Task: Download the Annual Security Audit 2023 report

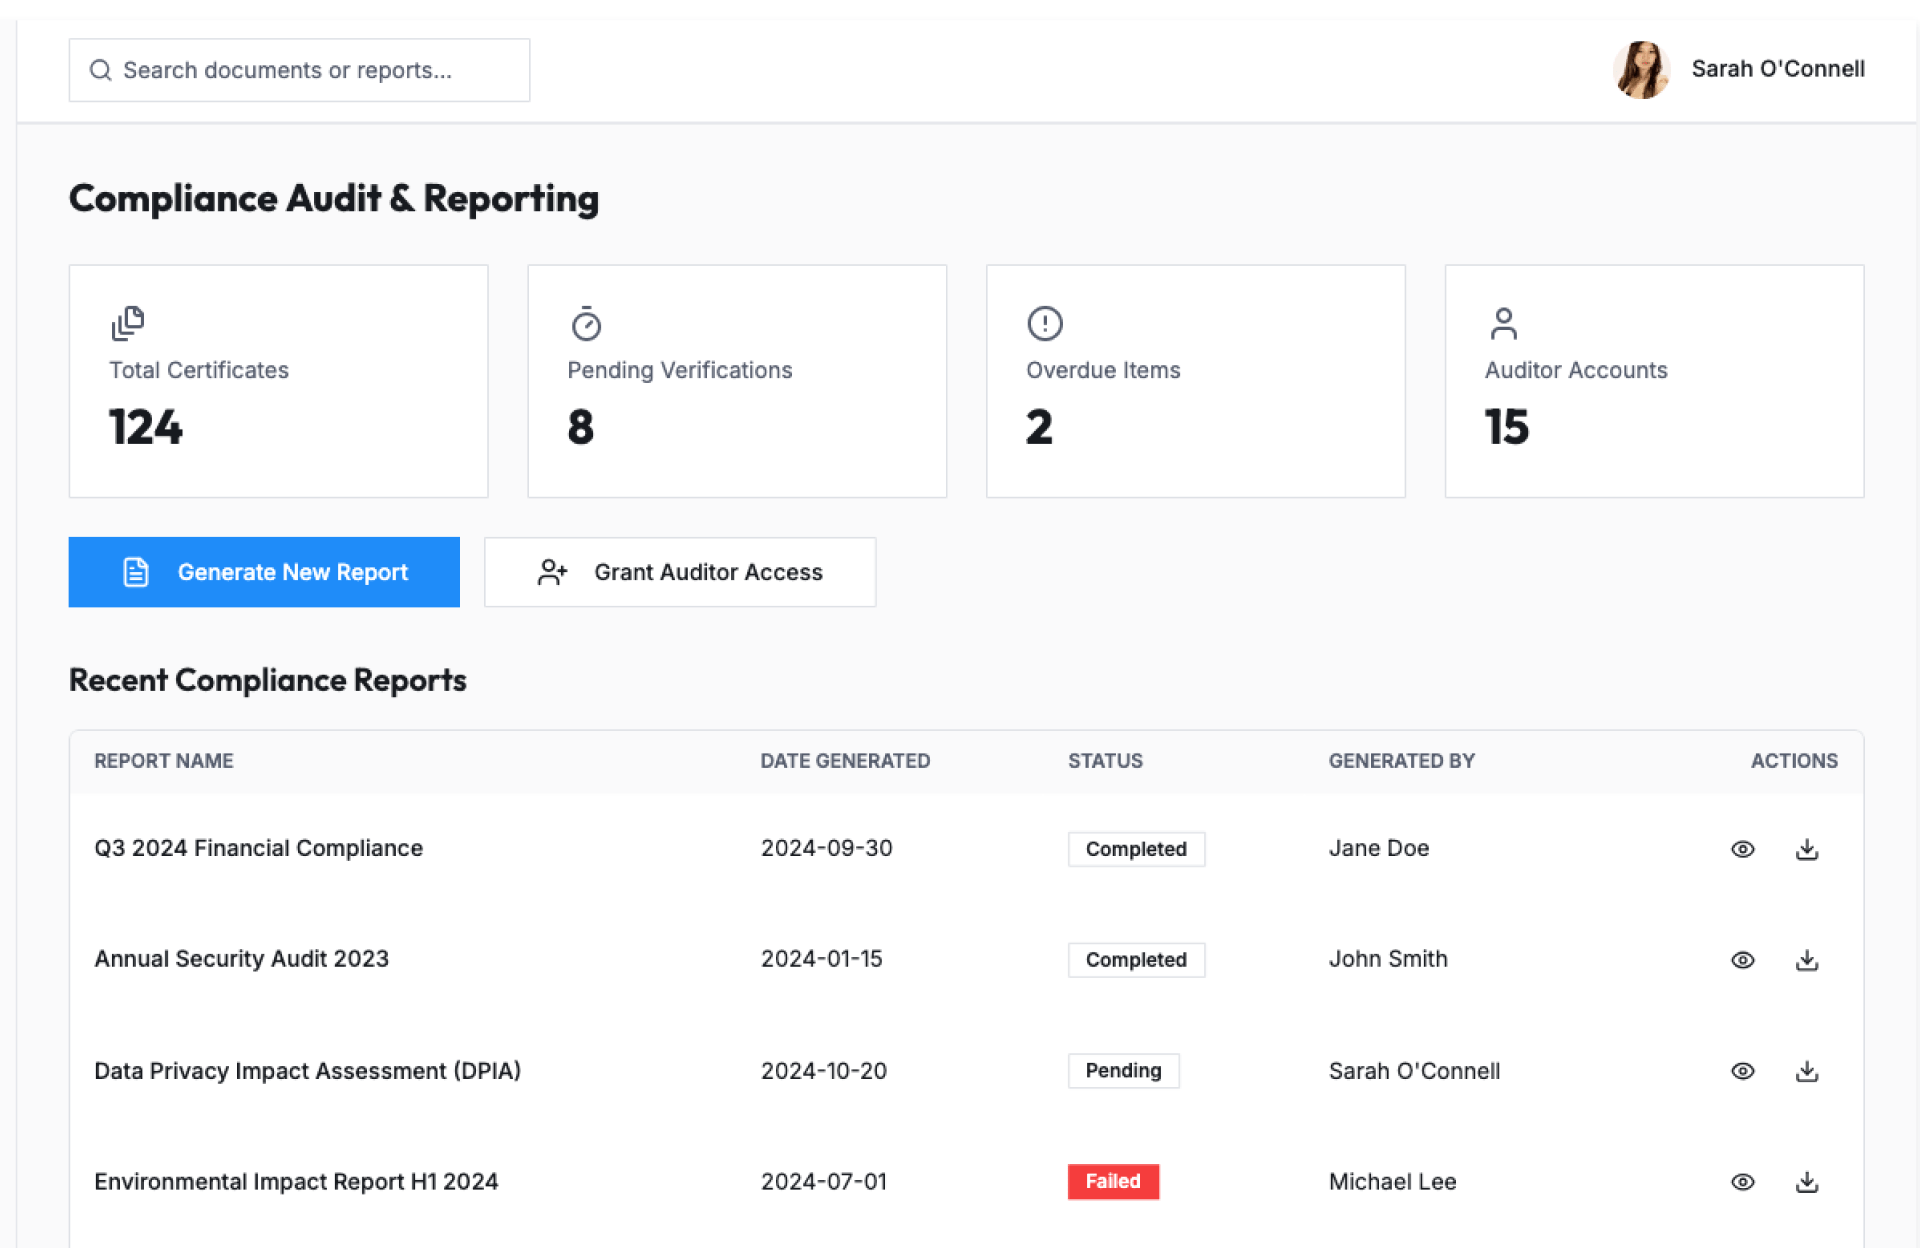Action: click(1806, 960)
